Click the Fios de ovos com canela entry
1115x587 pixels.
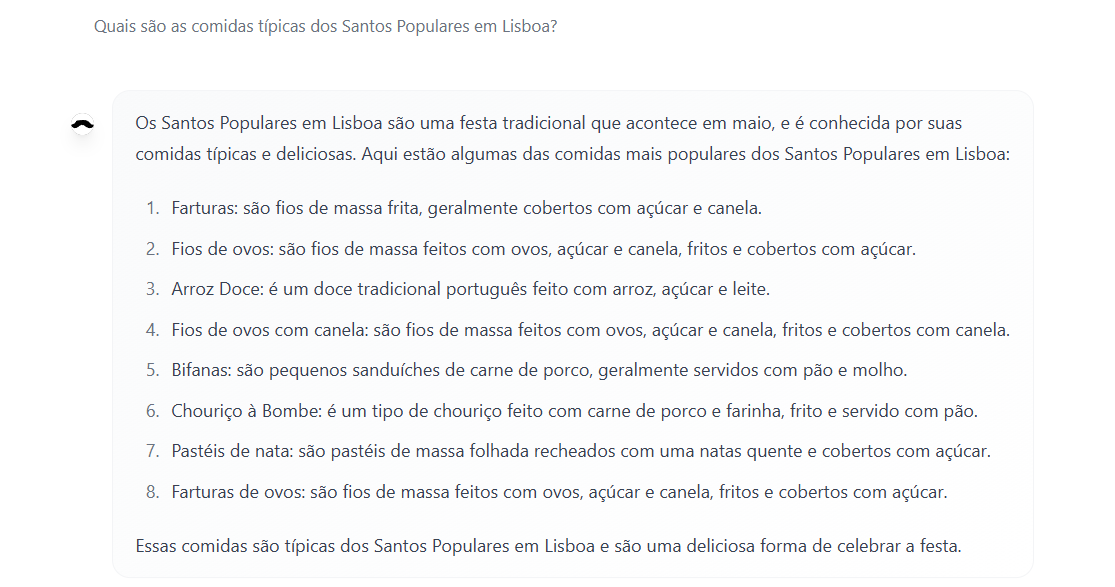pyautogui.click(x=590, y=330)
